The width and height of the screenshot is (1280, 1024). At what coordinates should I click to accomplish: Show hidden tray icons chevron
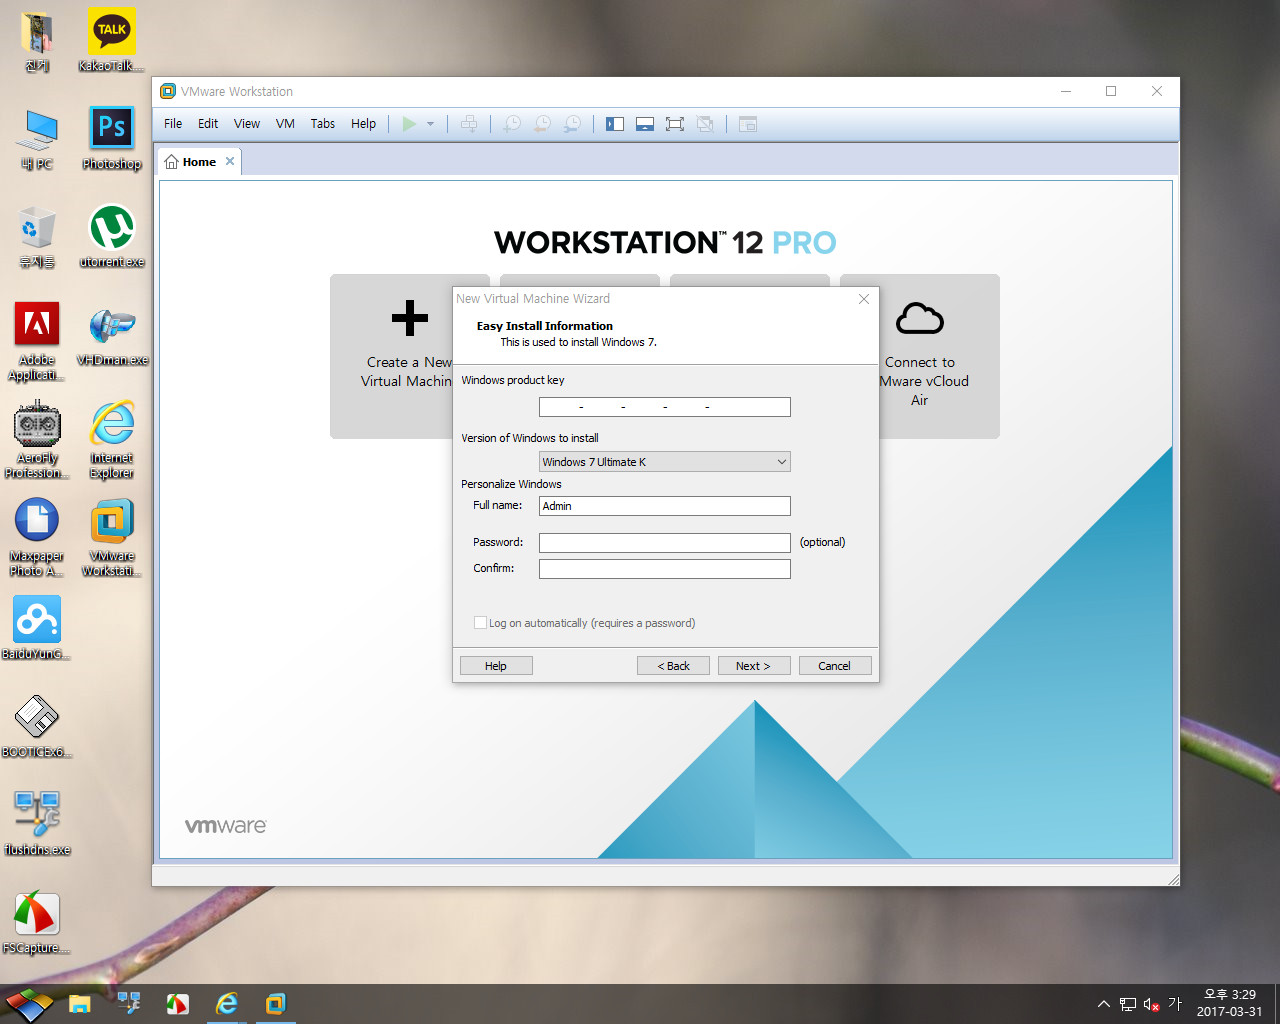tap(1103, 1004)
